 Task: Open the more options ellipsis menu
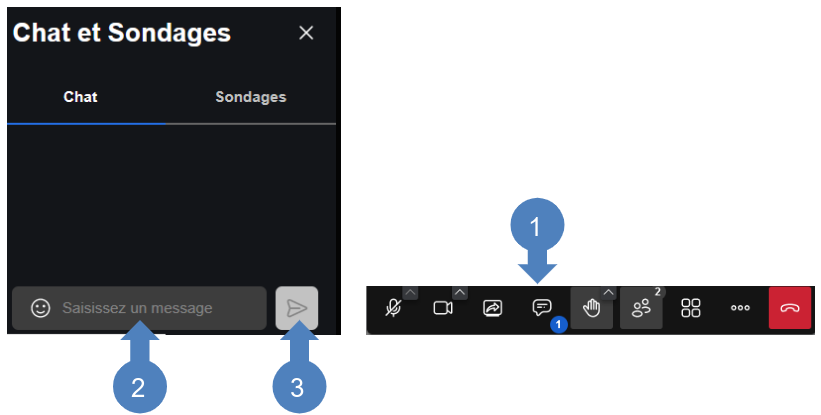click(x=740, y=308)
